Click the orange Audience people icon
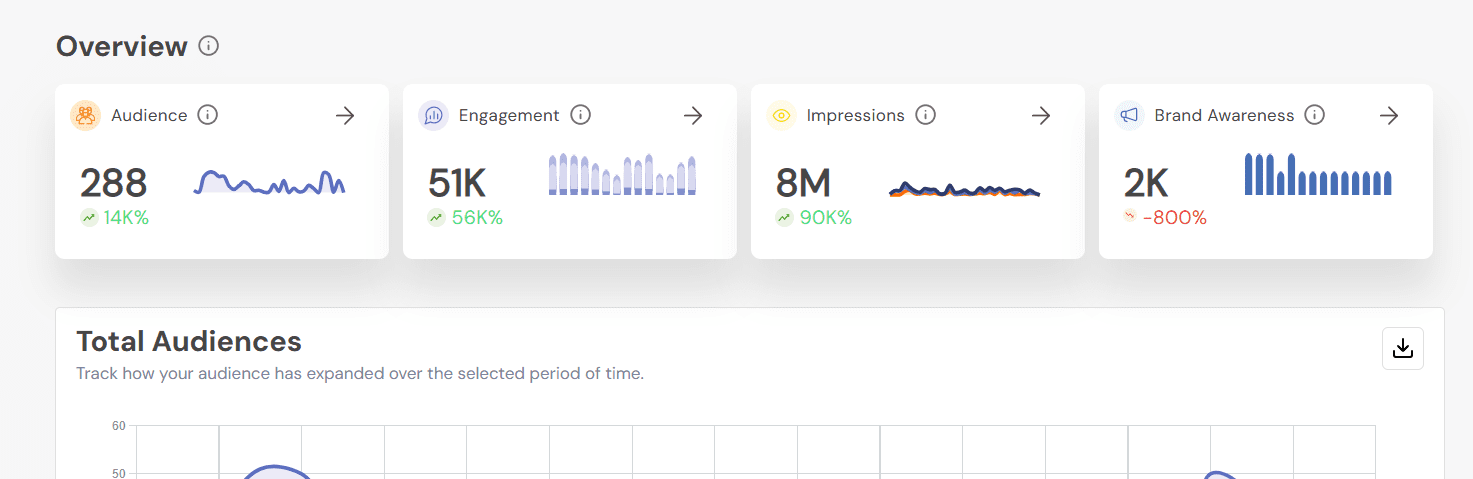The width and height of the screenshot is (1473, 479). pos(85,115)
